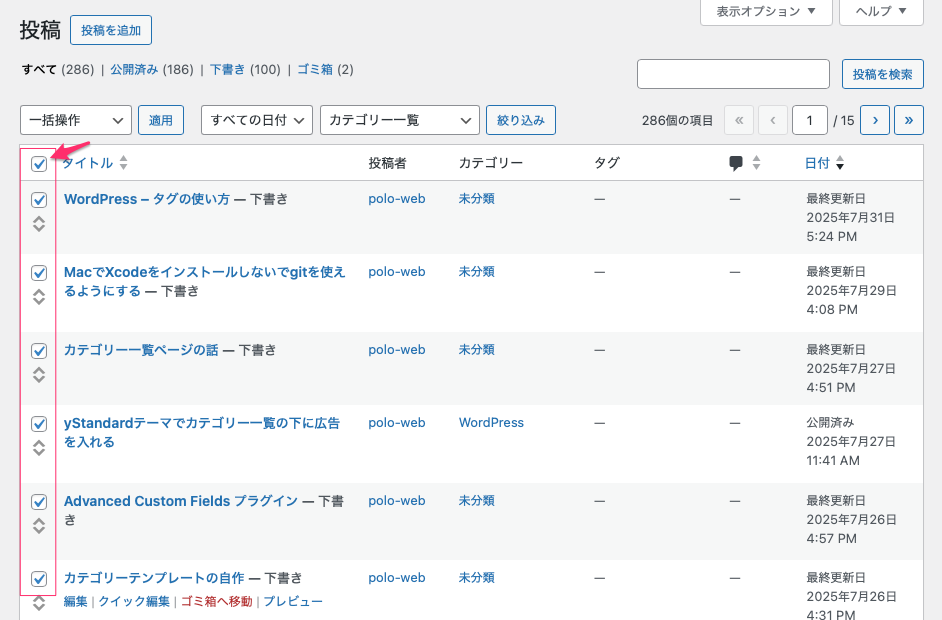Click the reorder handle under MacでXcode post
This screenshot has height=620, width=942.
pyautogui.click(x=39, y=297)
